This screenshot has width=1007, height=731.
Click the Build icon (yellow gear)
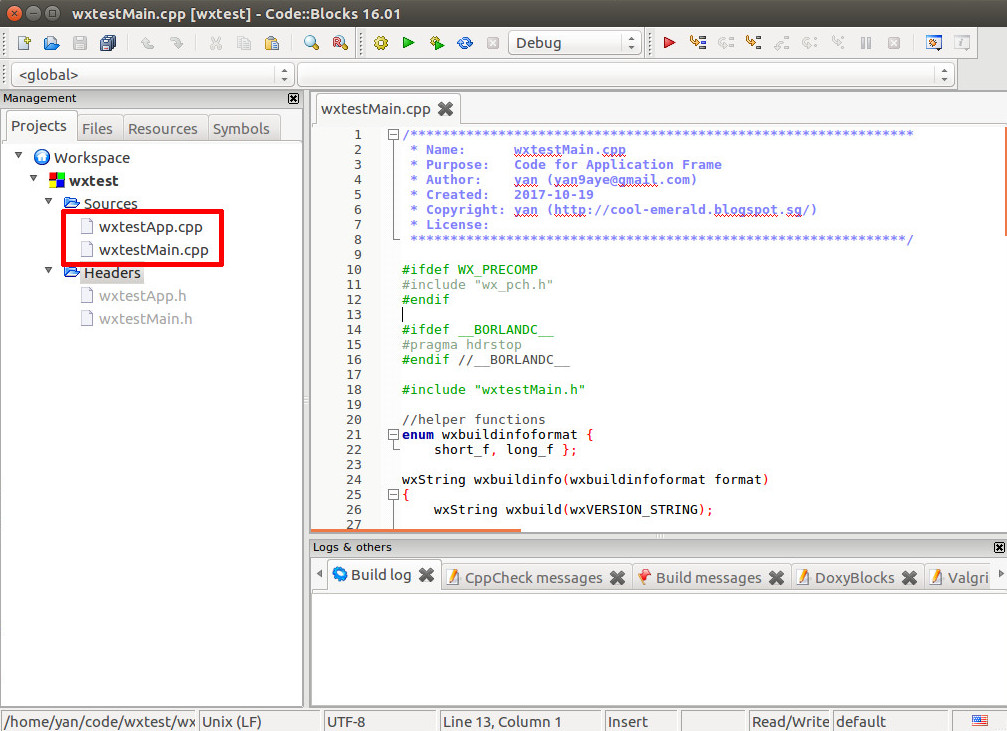(x=381, y=42)
